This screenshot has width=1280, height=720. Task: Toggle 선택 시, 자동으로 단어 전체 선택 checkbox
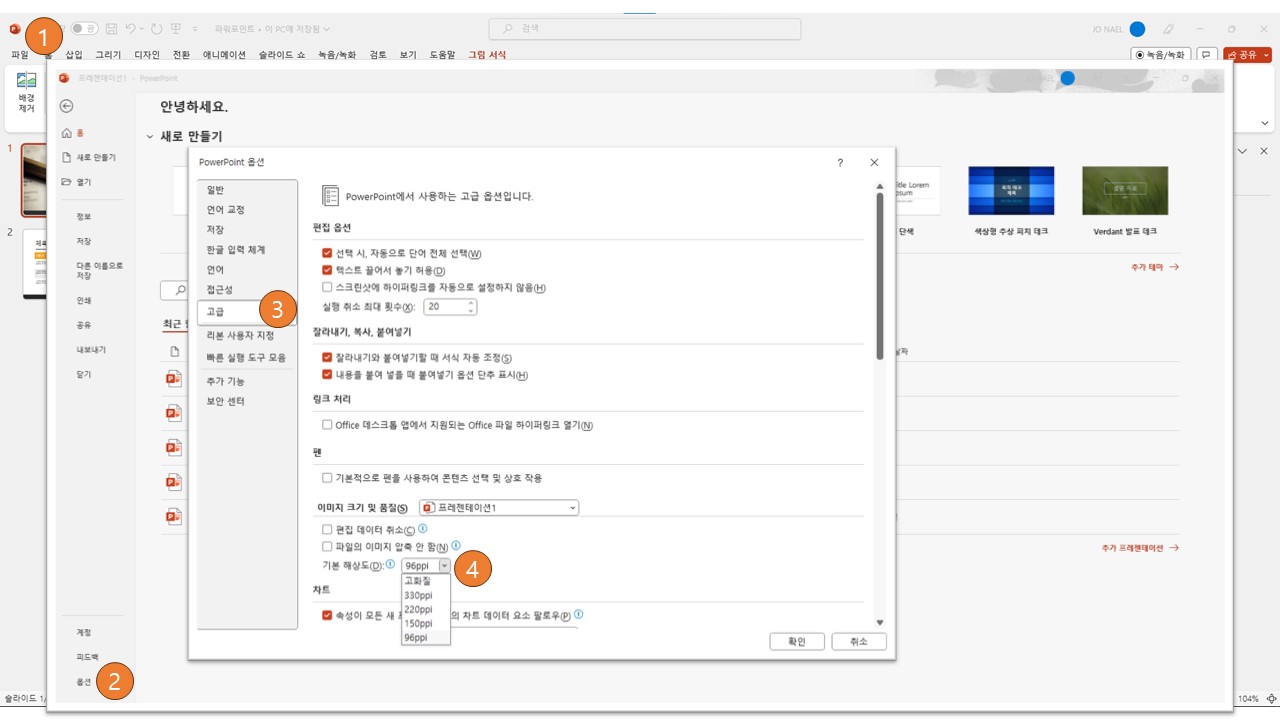[327, 253]
